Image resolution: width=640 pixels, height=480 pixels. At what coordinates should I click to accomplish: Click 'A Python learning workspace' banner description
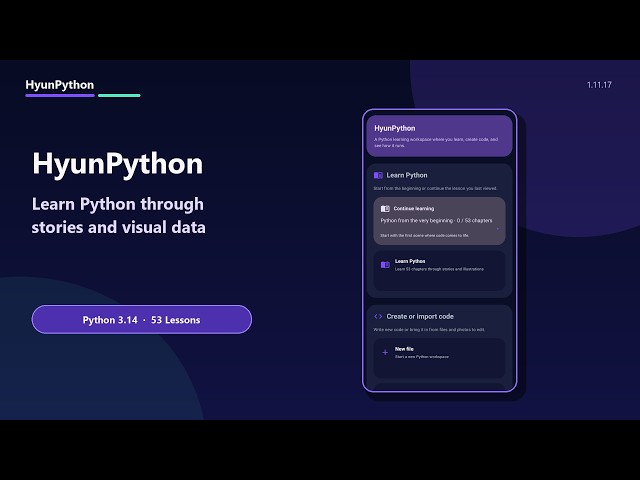pos(436,142)
